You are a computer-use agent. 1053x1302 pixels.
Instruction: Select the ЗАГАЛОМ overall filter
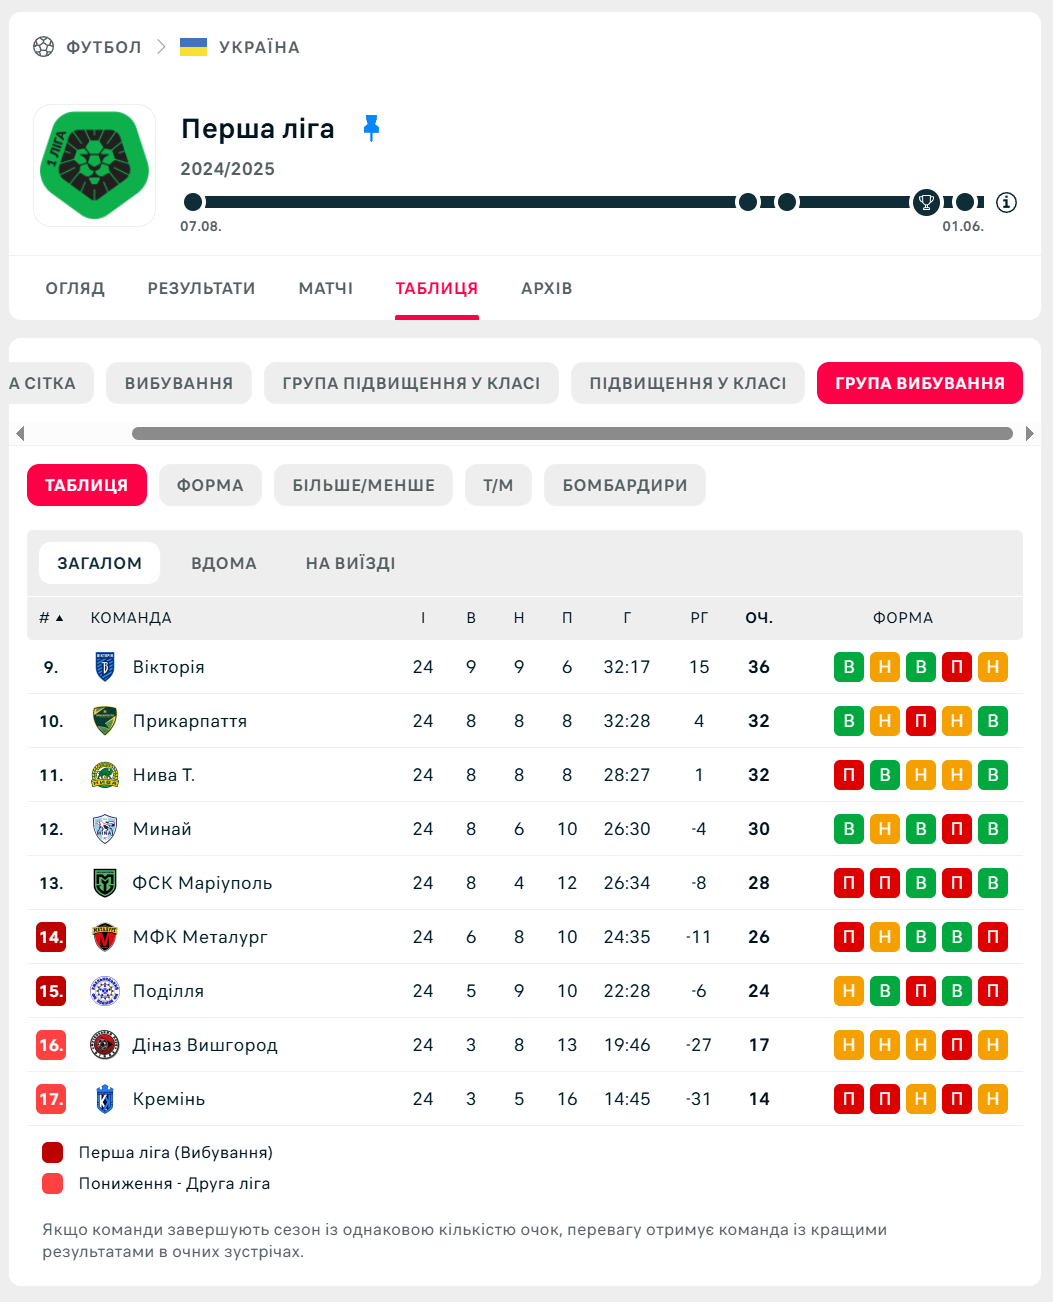click(x=99, y=563)
